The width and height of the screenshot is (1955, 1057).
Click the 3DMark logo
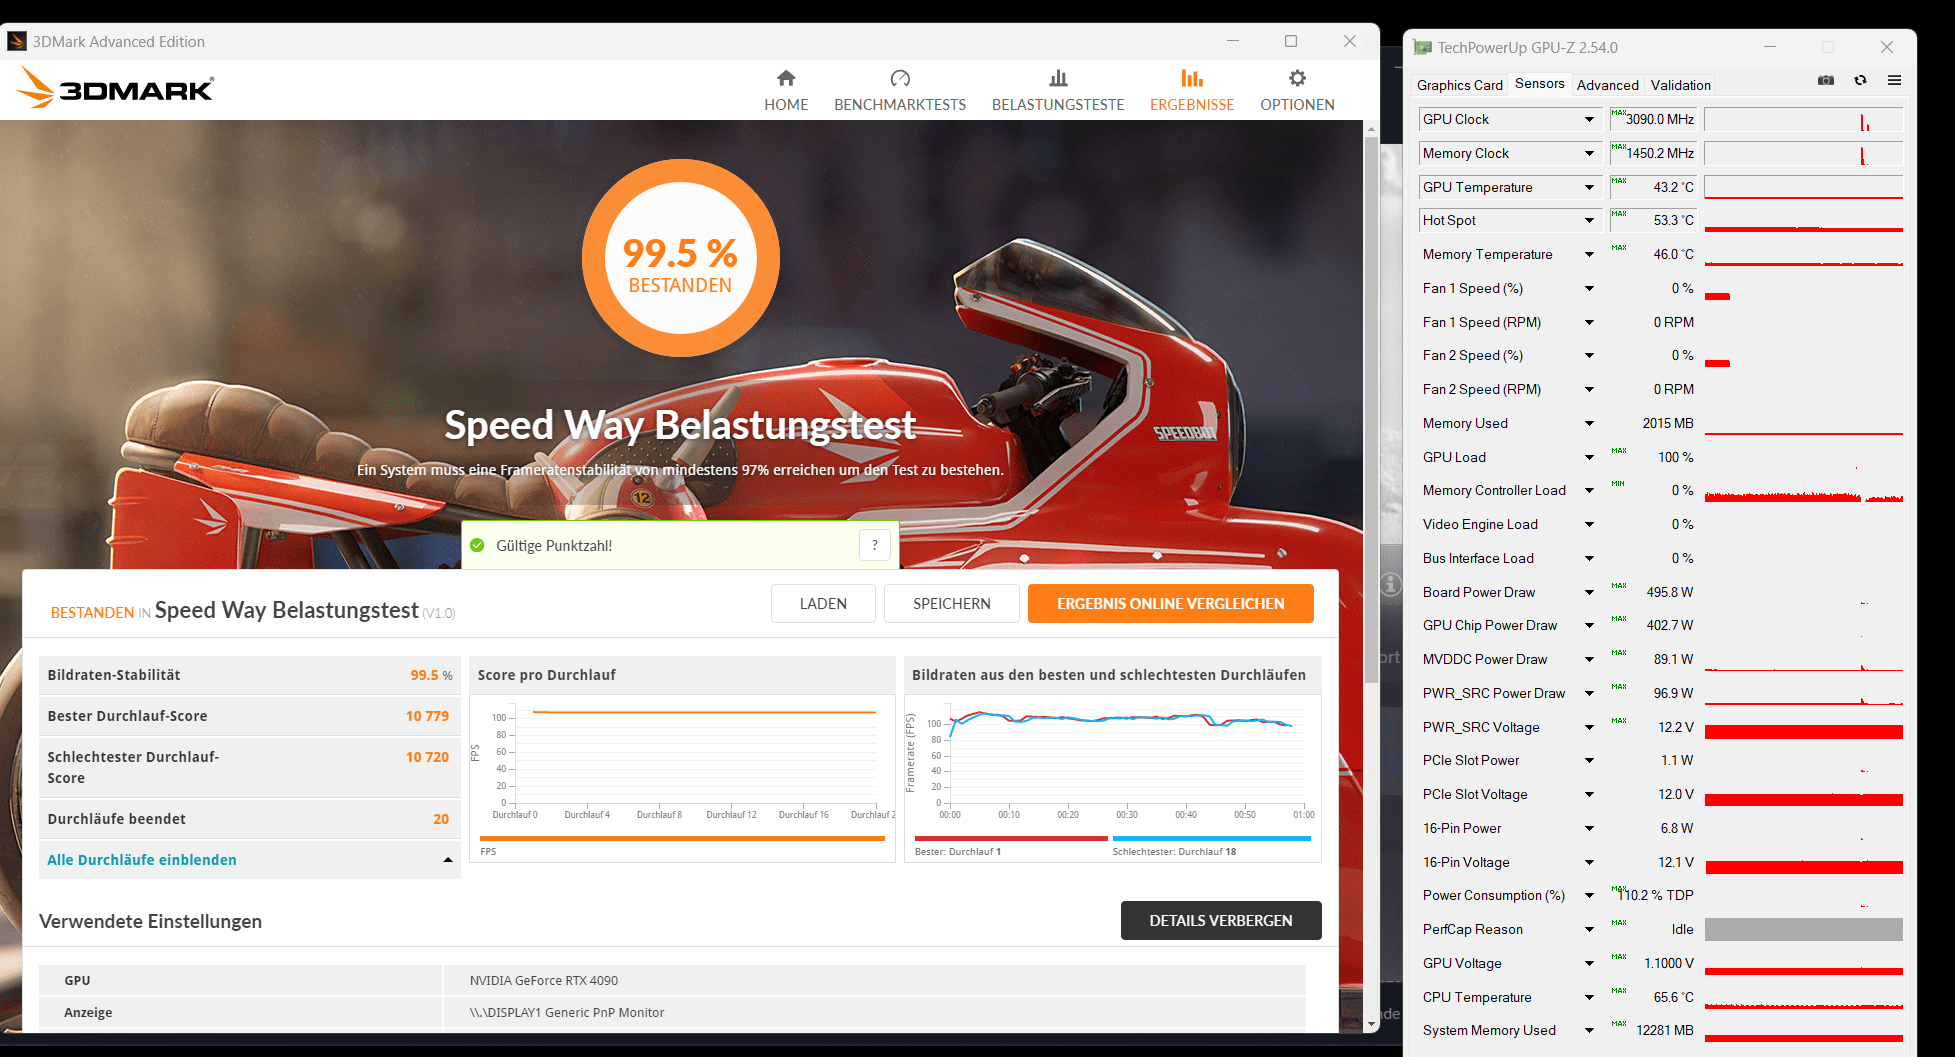[115, 88]
